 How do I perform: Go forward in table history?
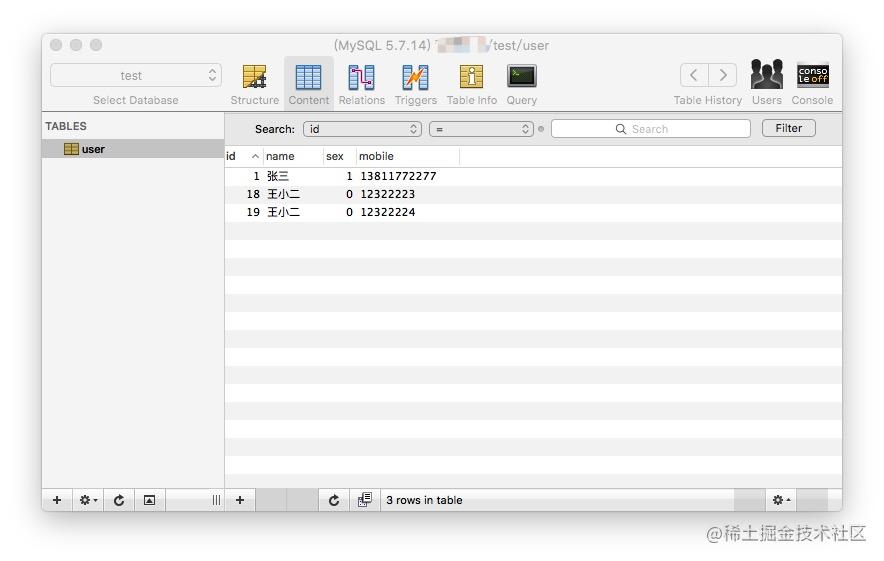click(x=723, y=75)
